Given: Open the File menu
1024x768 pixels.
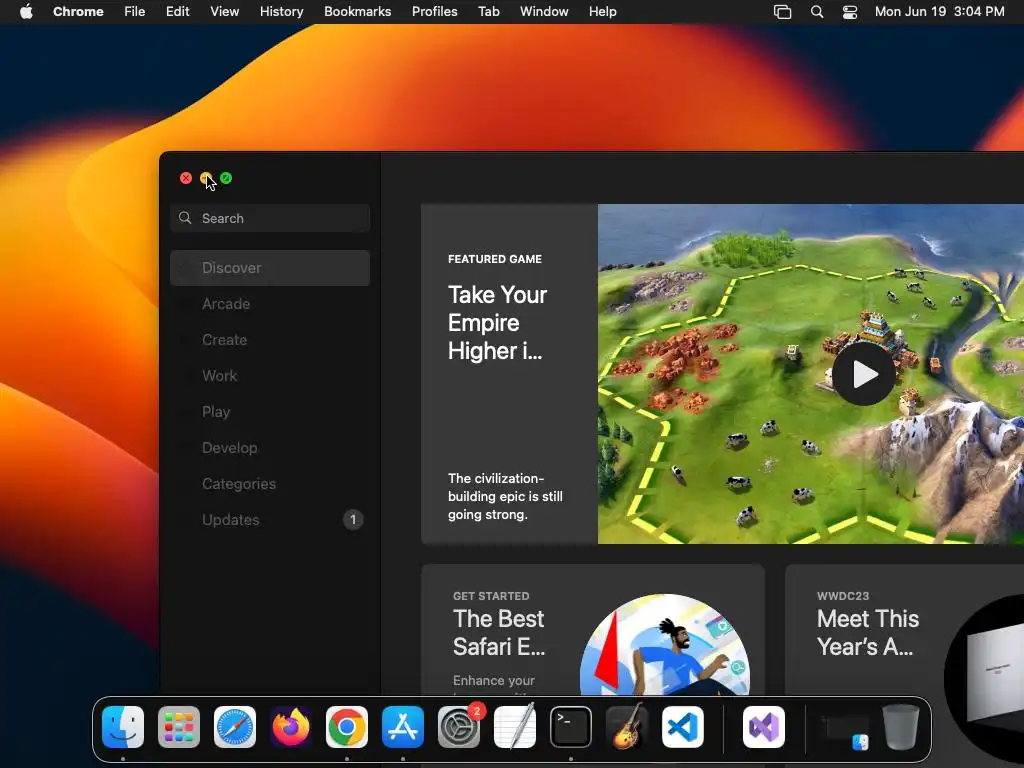Looking at the screenshot, I should coord(135,12).
